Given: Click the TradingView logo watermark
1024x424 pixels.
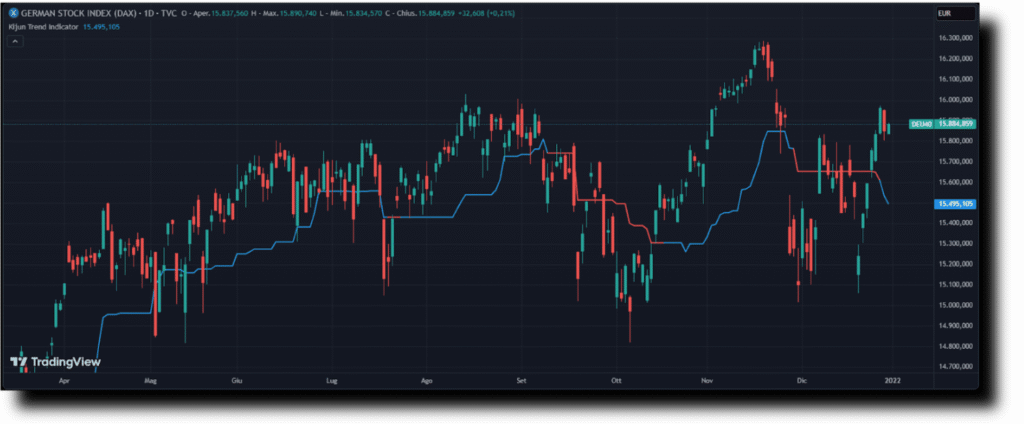Looking at the screenshot, I should pyautogui.click(x=55, y=362).
